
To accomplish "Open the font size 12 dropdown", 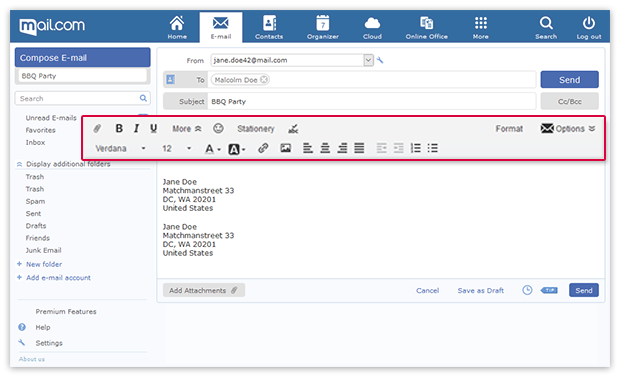I will 177,148.
